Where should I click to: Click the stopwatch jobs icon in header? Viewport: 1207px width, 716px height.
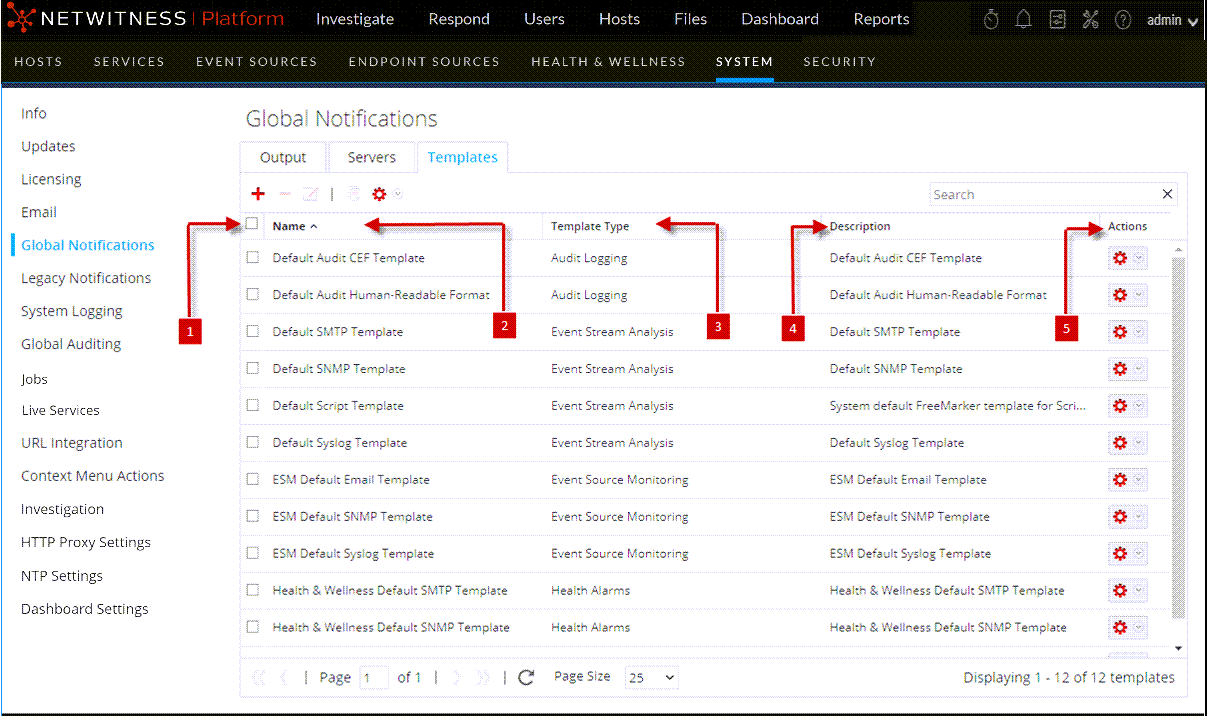point(991,20)
